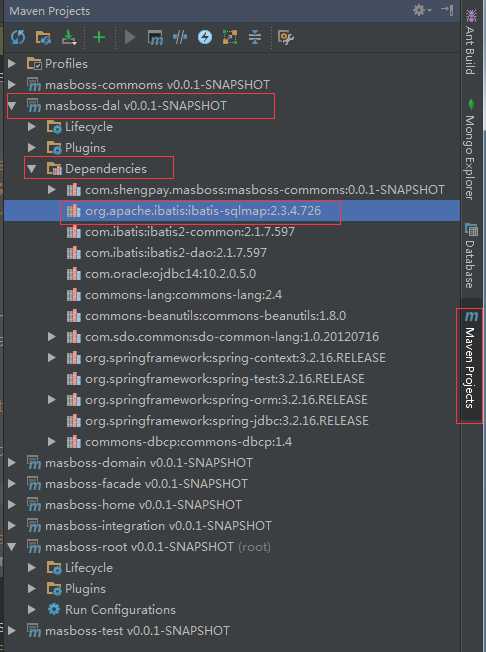Open the Ant Build tool tab

click(x=471, y=42)
